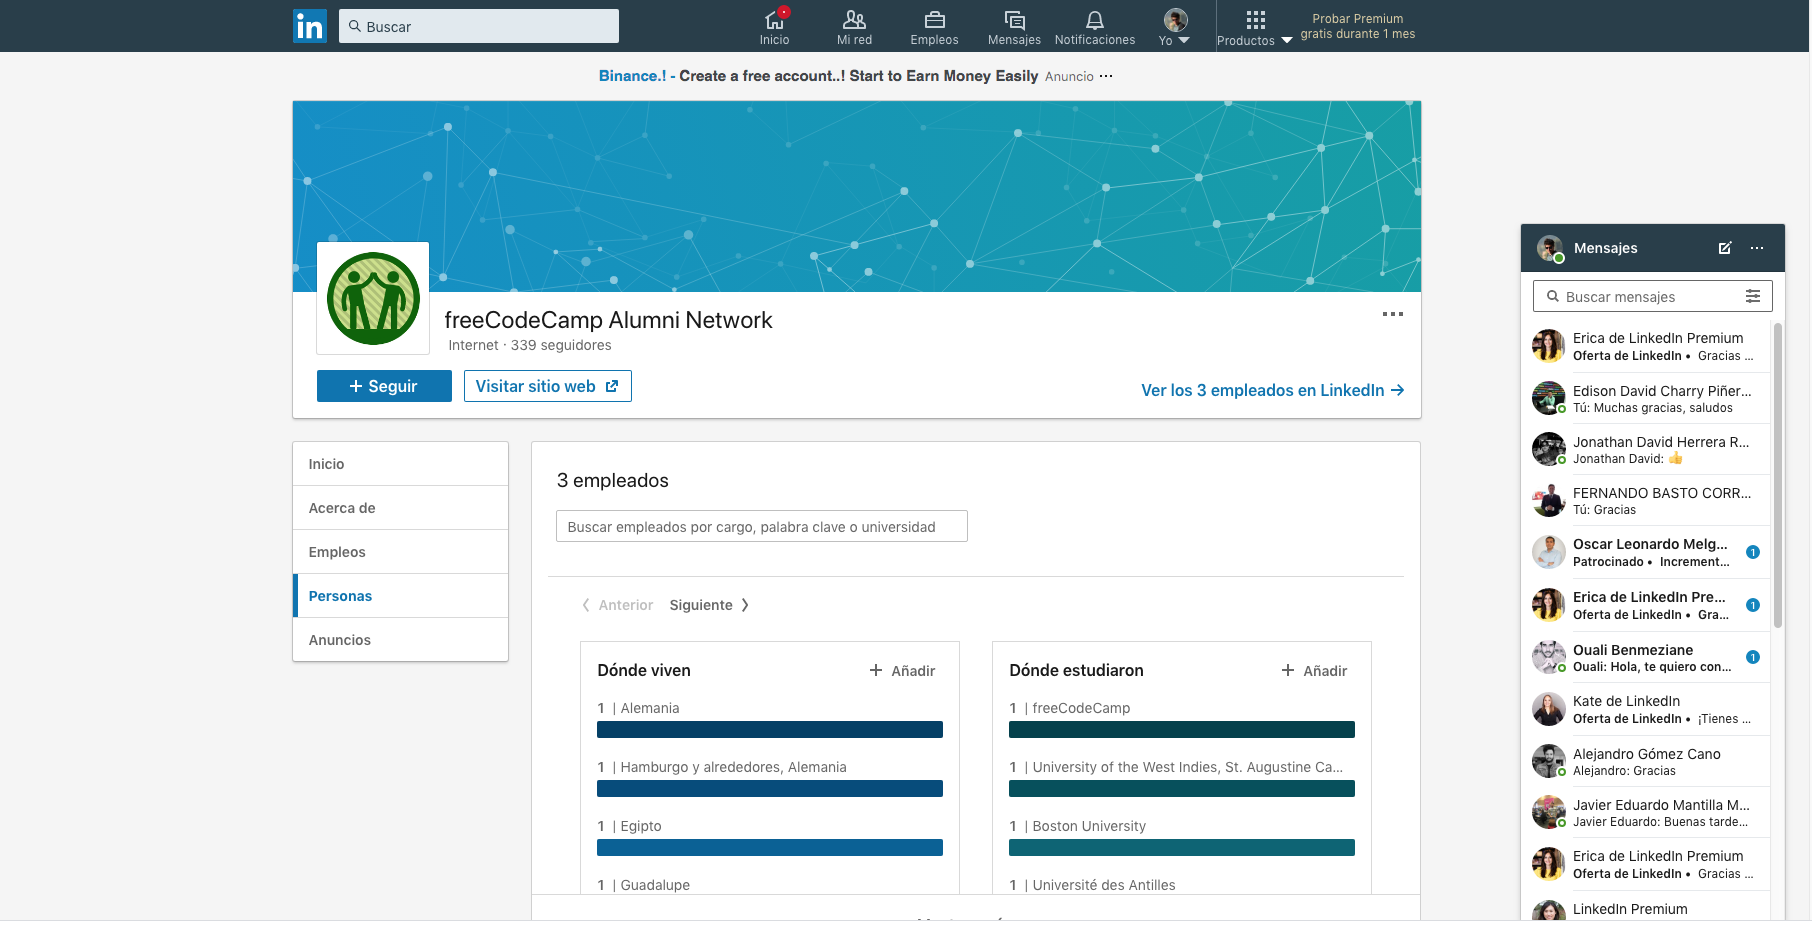Screen dimensions: 1812x927
Task: Click Ouali Benmeziane's unread badge
Action: coord(1753,657)
